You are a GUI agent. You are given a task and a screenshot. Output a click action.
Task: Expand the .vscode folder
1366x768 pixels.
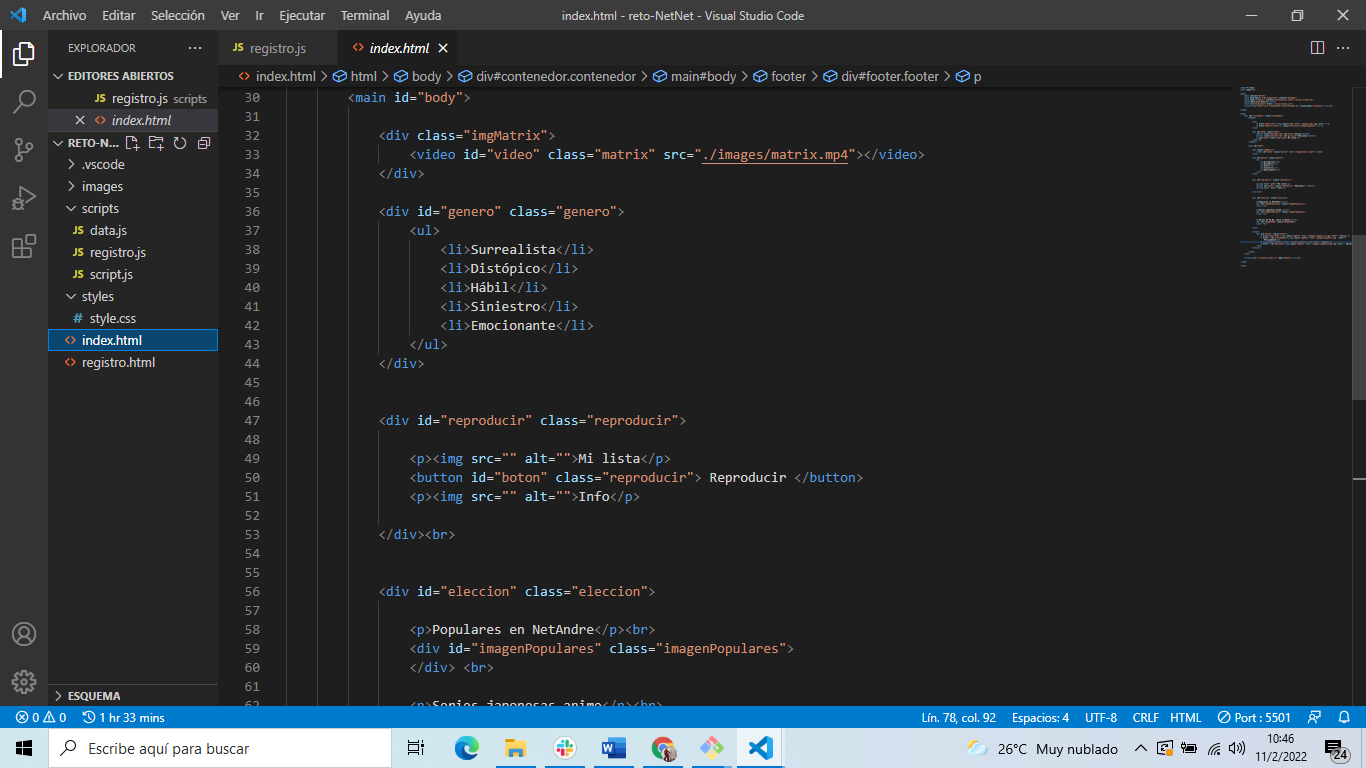click(133, 164)
